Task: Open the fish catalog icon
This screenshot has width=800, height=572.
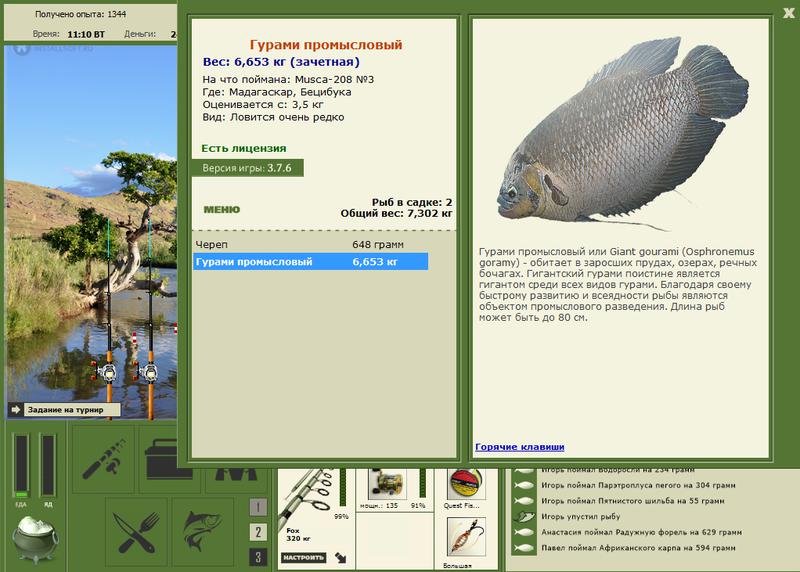Action: coord(203,533)
